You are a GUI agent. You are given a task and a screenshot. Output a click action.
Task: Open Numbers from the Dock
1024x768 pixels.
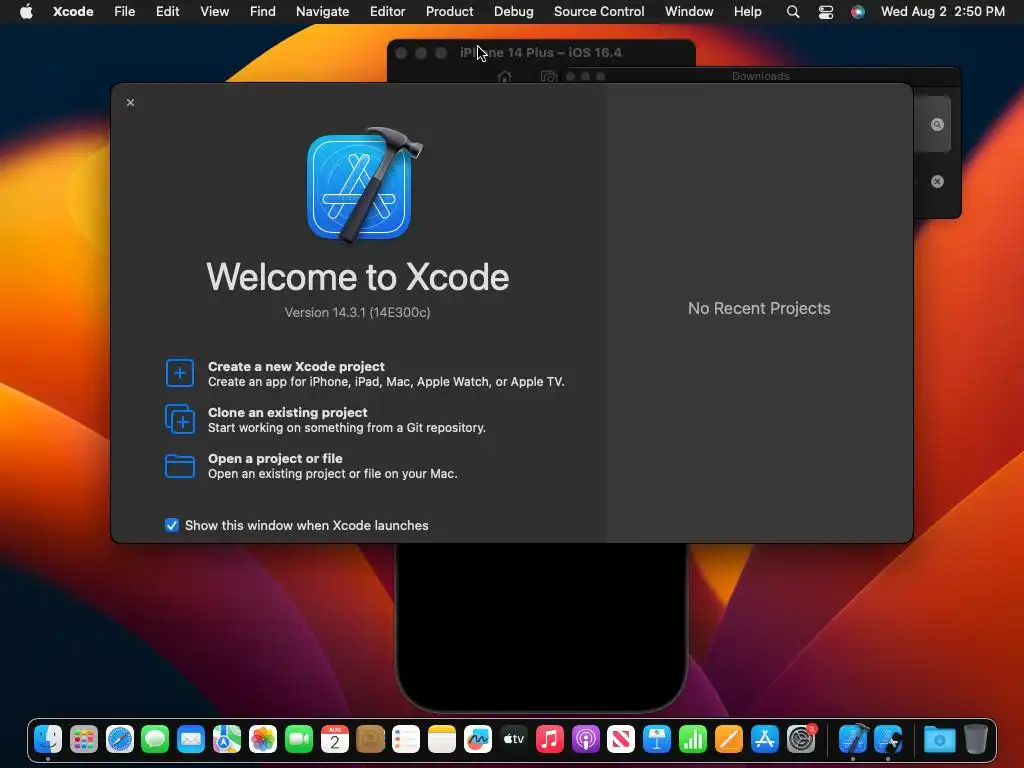pos(692,739)
